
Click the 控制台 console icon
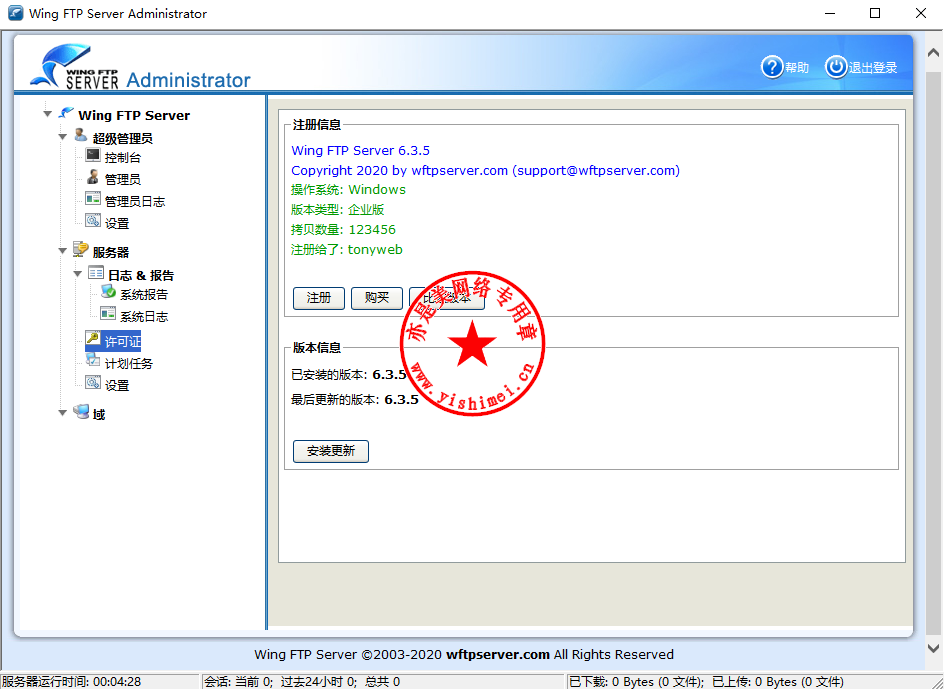93,155
